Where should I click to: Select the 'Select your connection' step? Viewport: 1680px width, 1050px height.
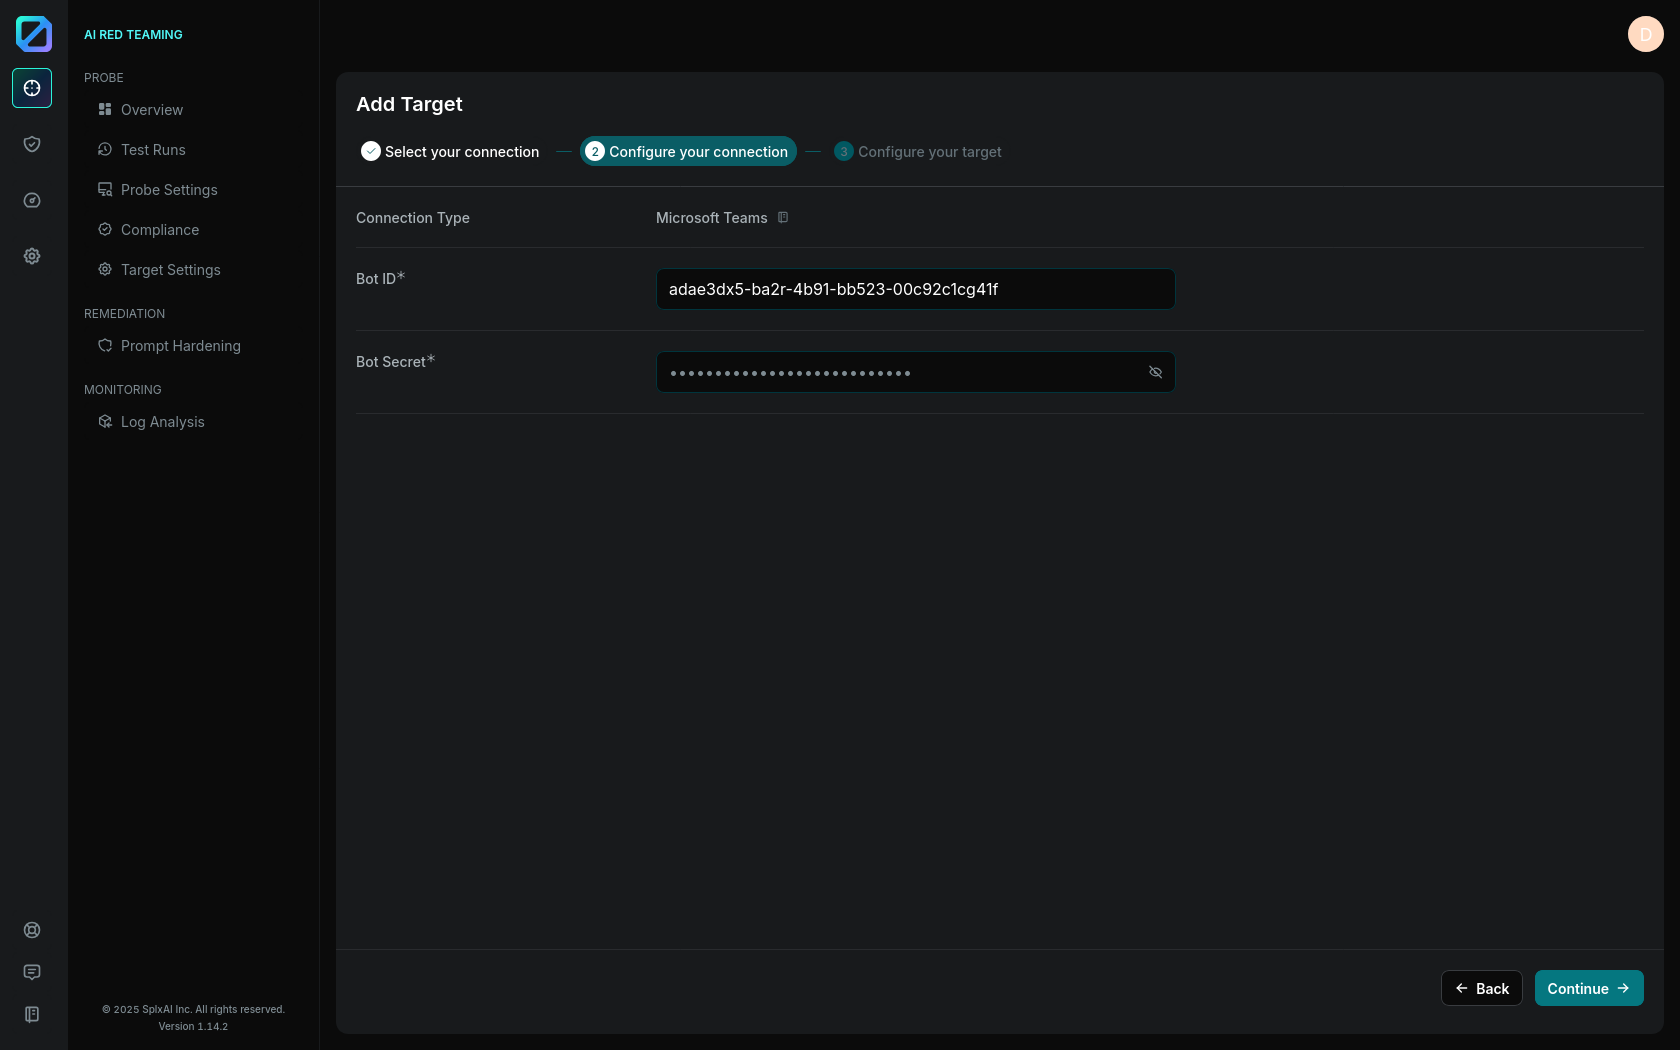(x=450, y=152)
